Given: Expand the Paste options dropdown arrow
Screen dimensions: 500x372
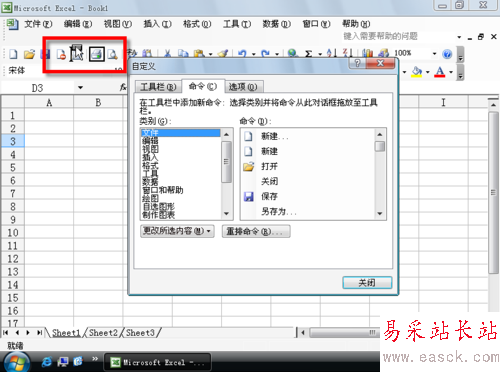Looking at the screenshot, I should [211, 54].
